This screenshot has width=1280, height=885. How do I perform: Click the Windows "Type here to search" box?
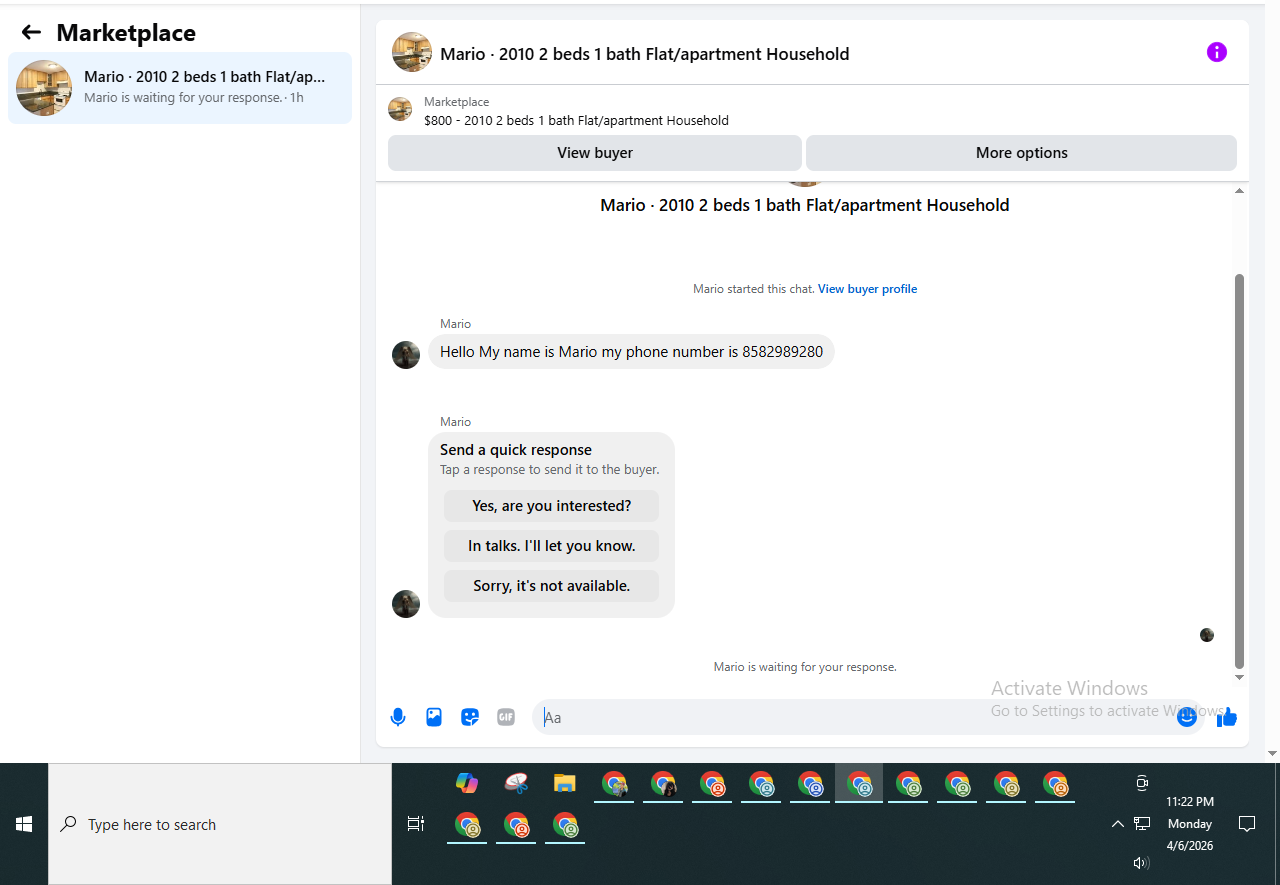(x=220, y=824)
